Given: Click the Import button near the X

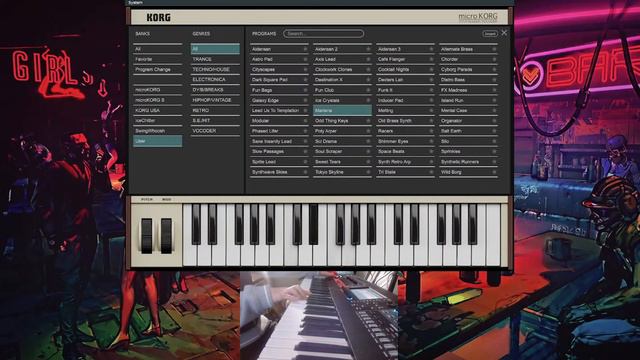Looking at the screenshot, I should tap(490, 33).
